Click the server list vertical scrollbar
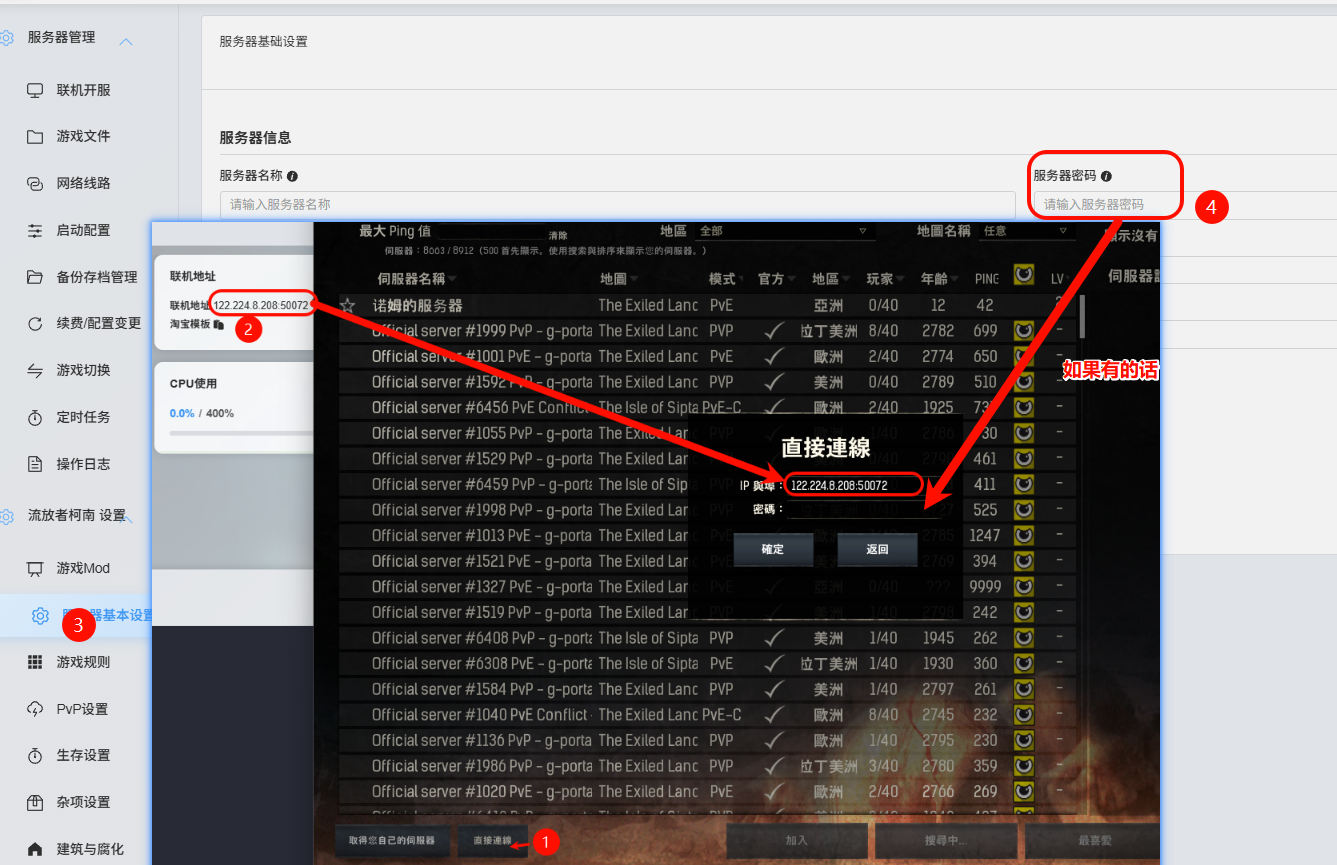 click(1081, 320)
